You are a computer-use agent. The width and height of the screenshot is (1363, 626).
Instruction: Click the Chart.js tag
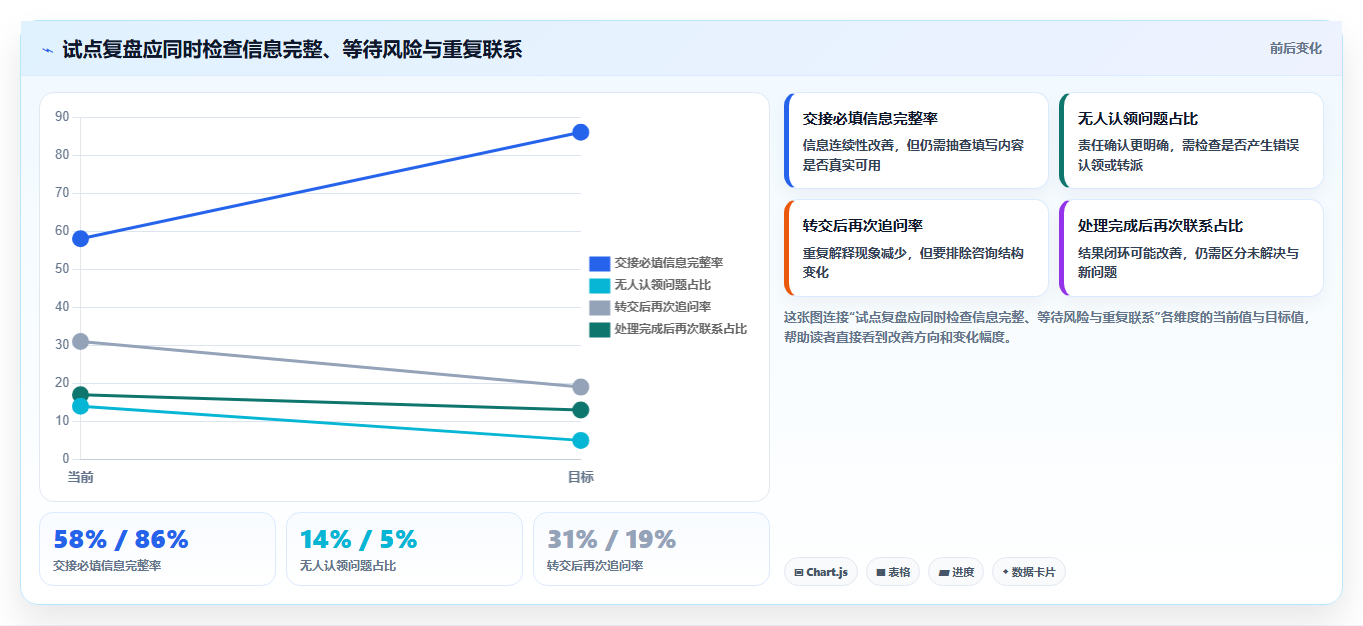click(x=821, y=572)
